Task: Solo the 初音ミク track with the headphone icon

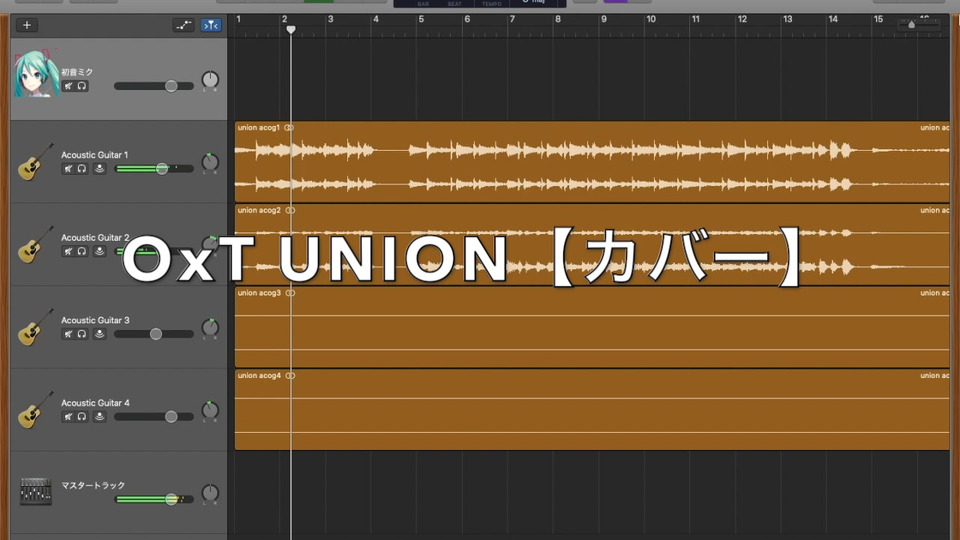Action: point(82,86)
